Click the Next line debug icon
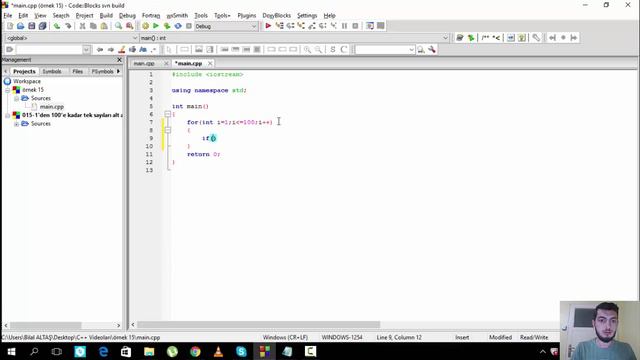This screenshot has height=360, width=640. pyautogui.click(x=290, y=26)
